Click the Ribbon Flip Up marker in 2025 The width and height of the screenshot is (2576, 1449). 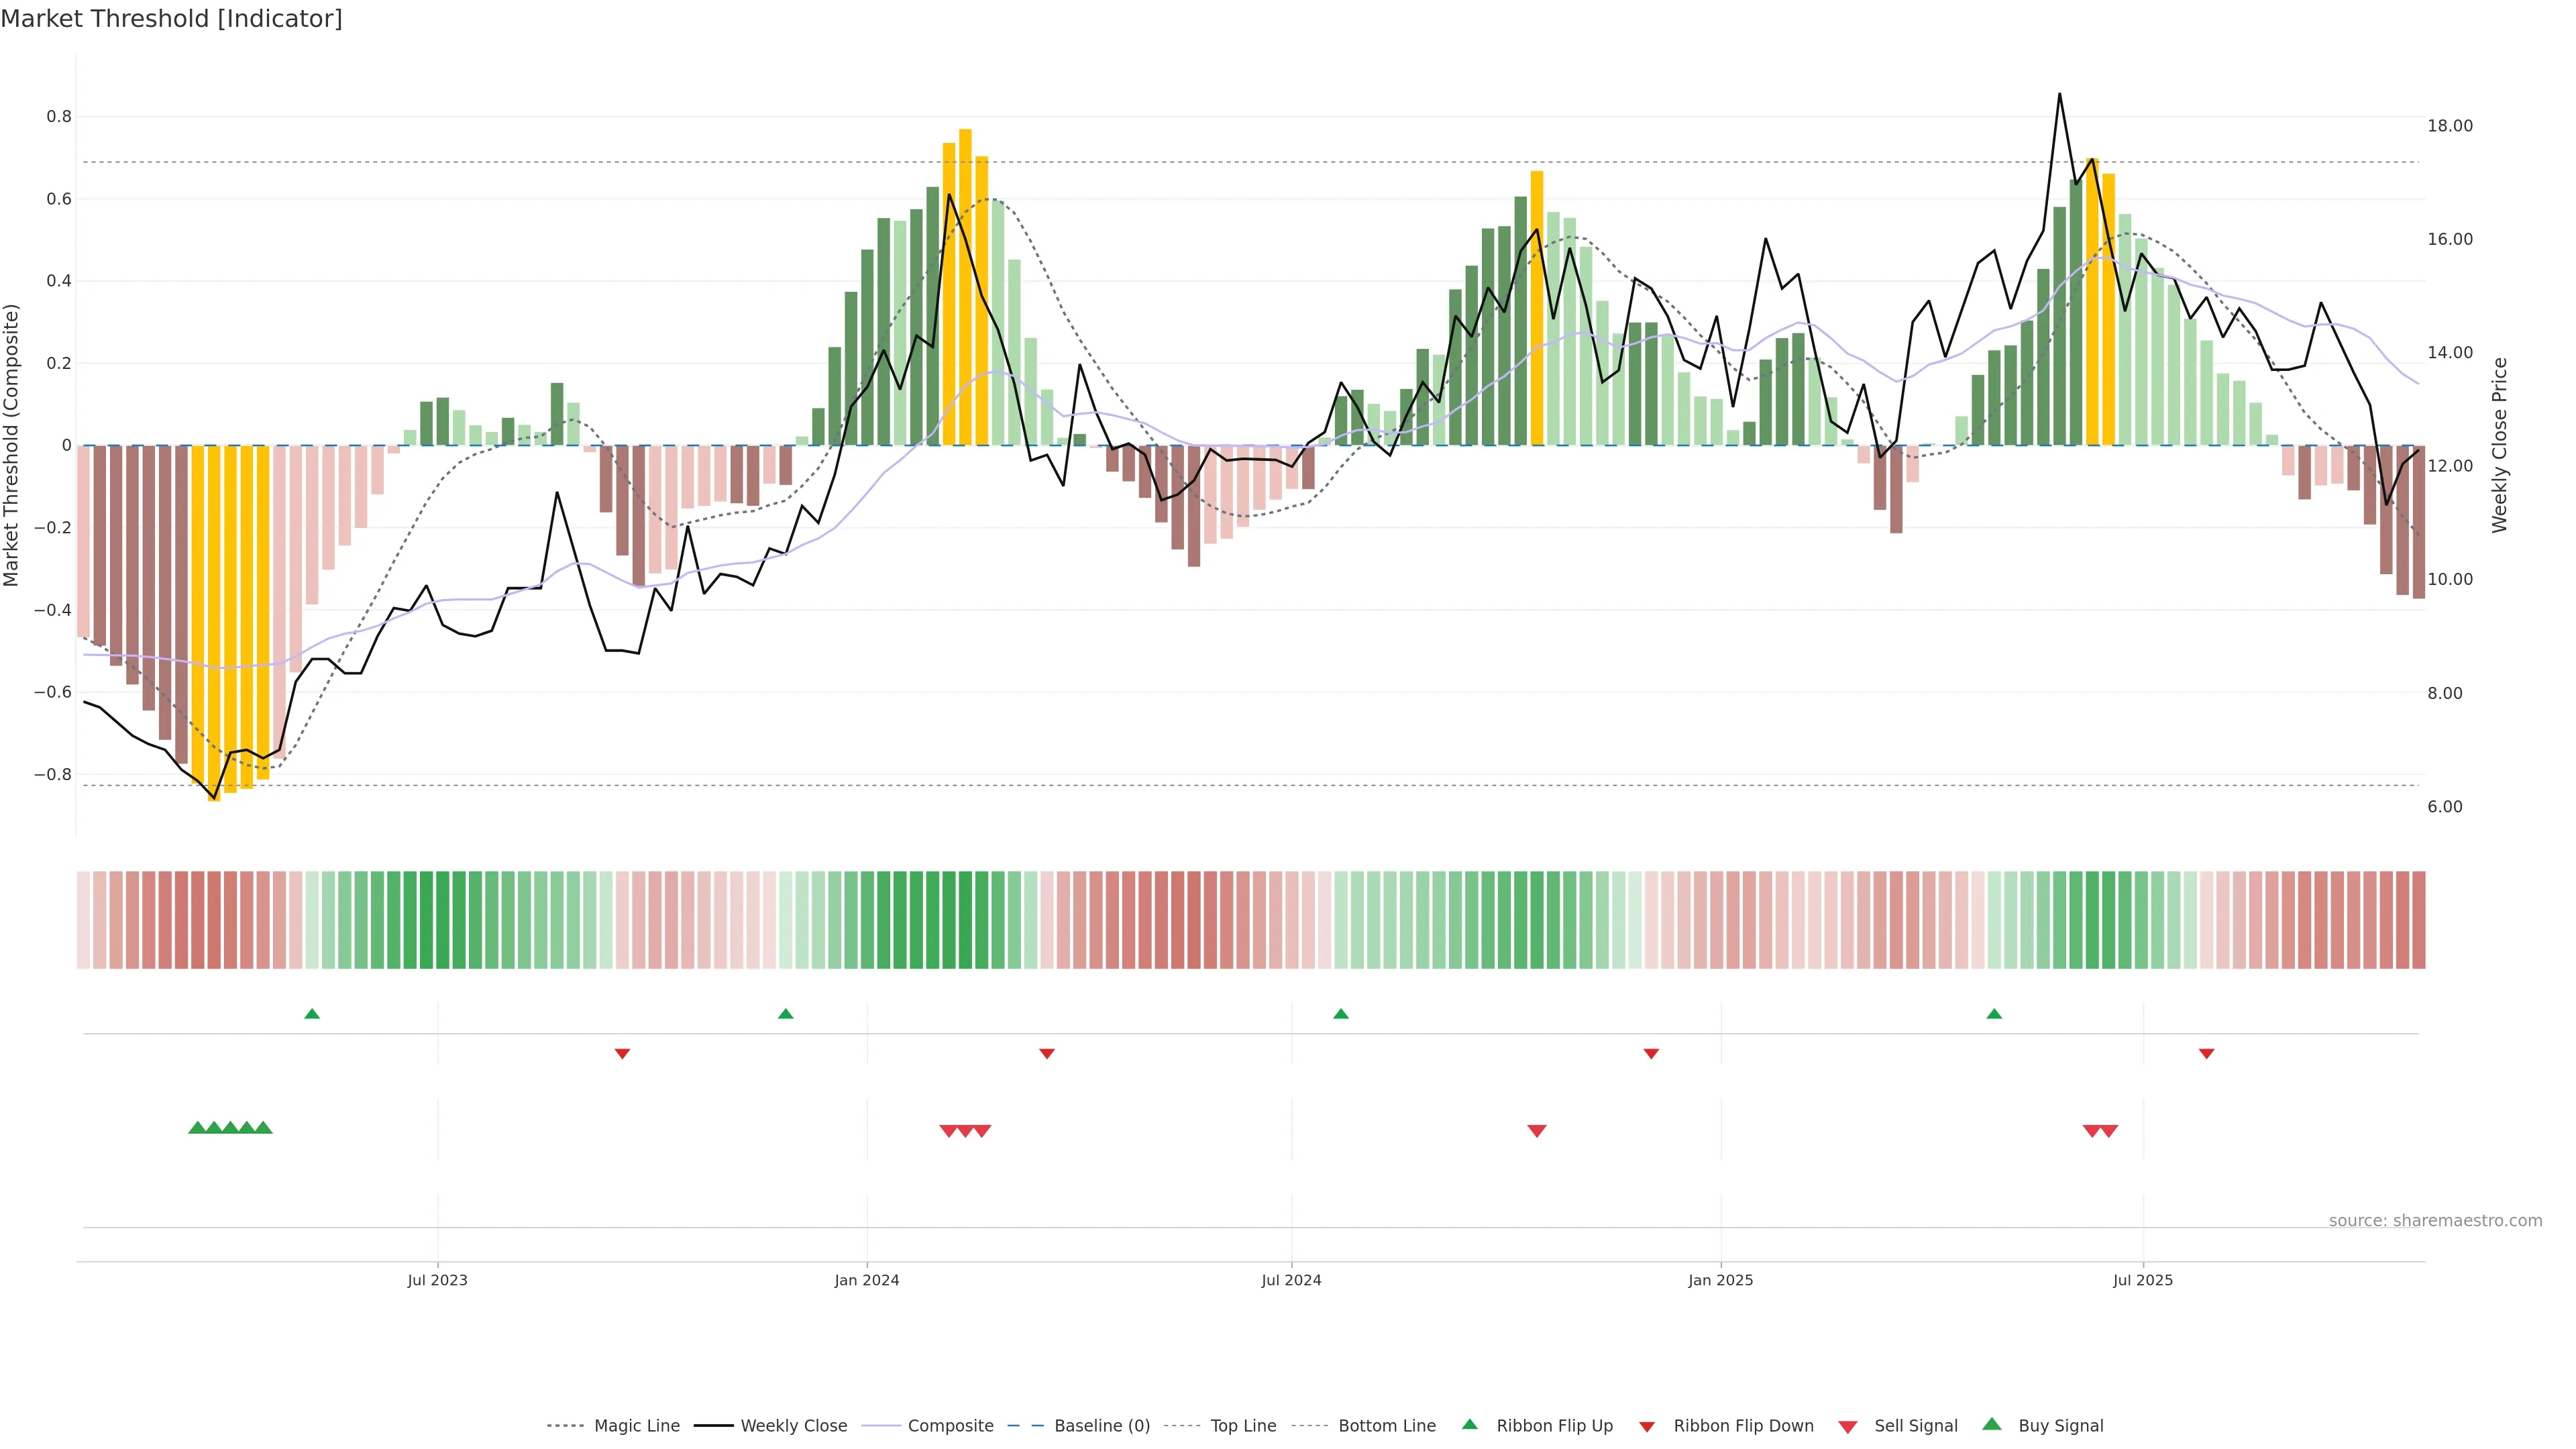point(1994,1014)
